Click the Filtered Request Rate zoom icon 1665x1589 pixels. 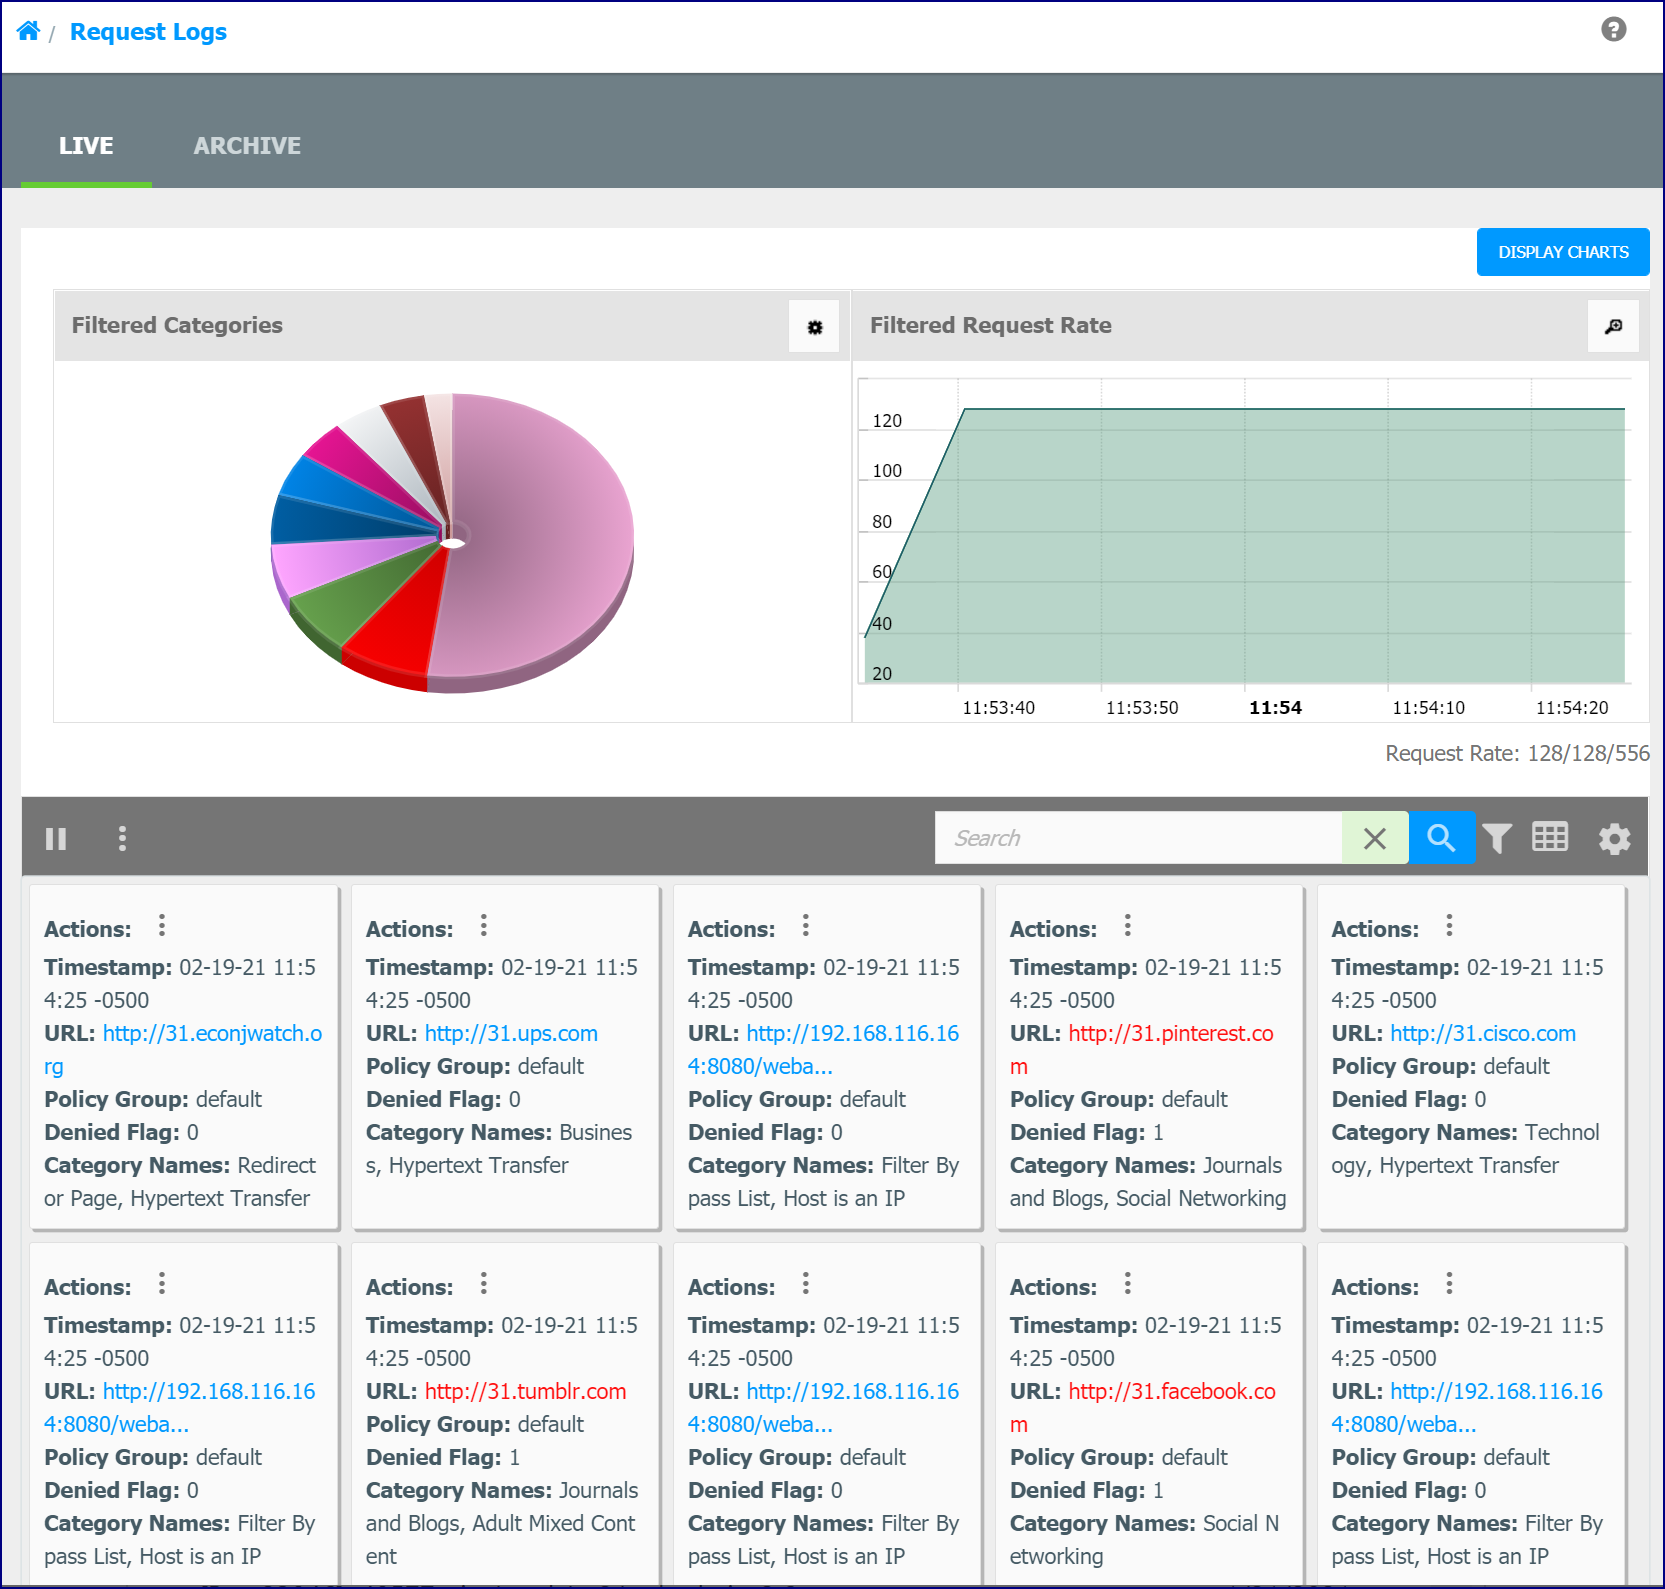click(x=1613, y=326)
